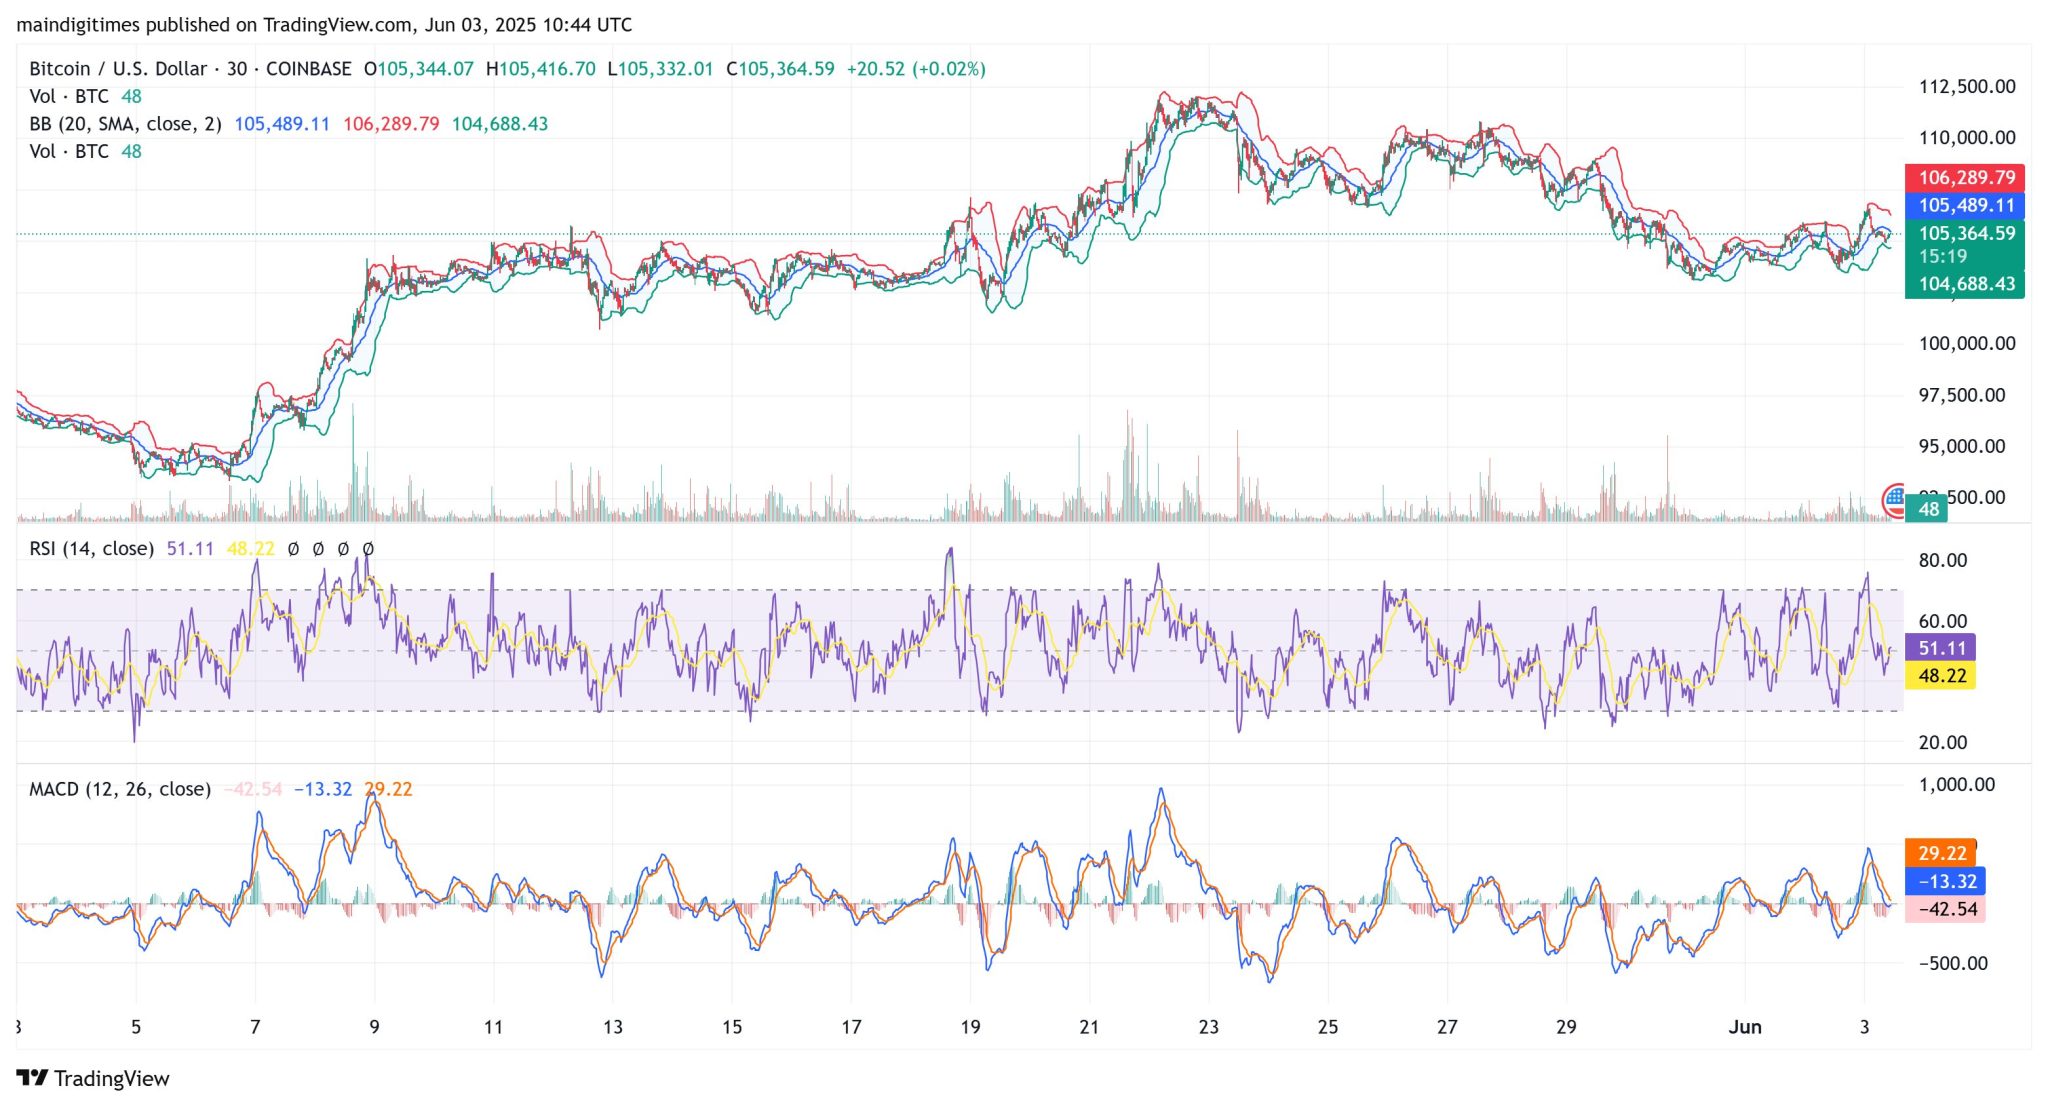Click the RSI (14, close) indicator legend
Viewport: 2048px width, 1107px height.
coord(91,548)
